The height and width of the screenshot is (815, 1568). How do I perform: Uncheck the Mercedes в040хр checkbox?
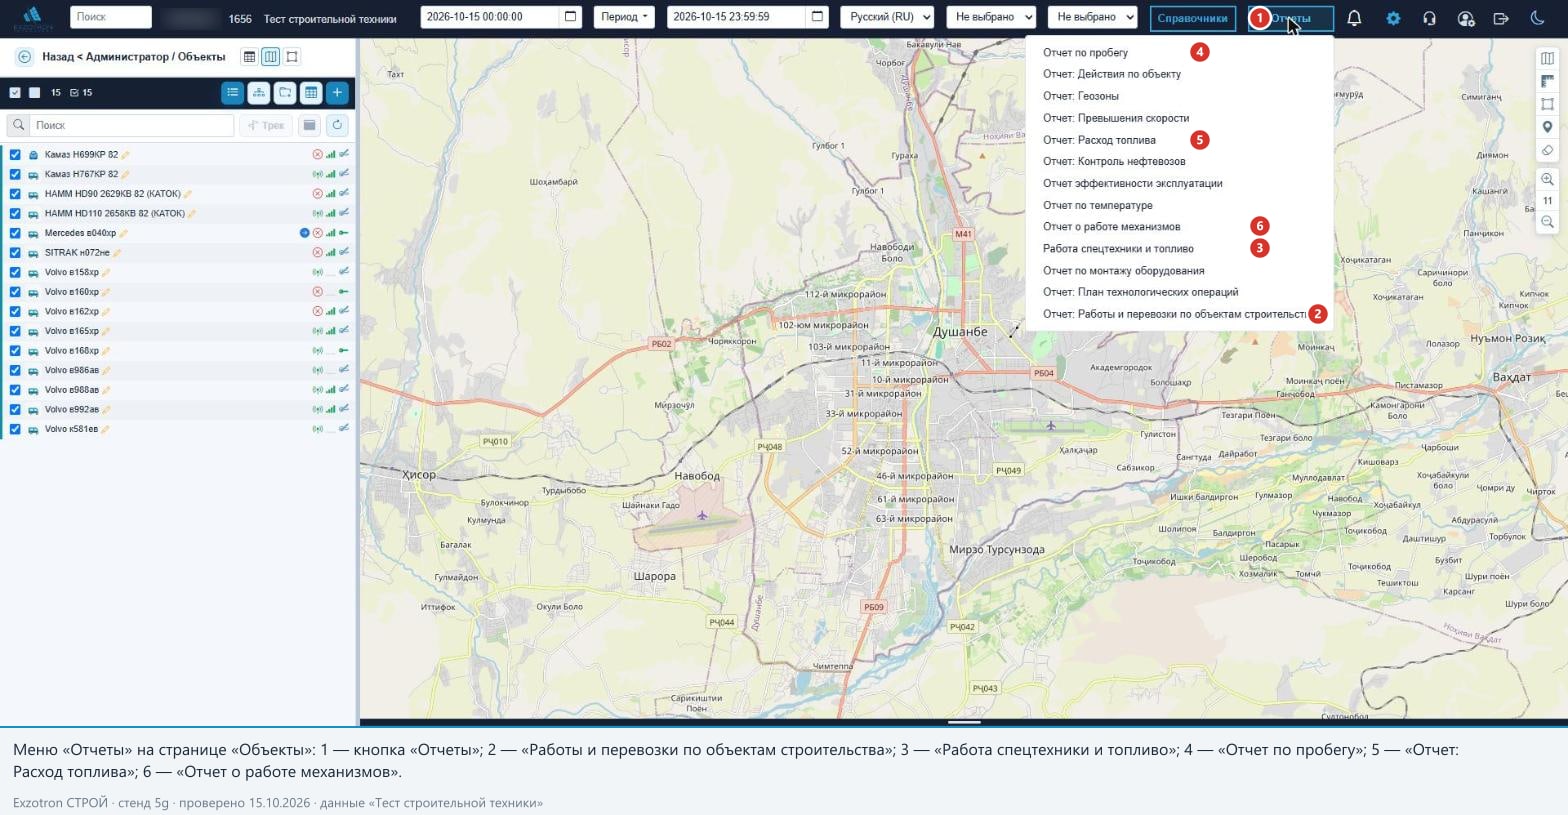pyautogui.click(x=15, y=233)
